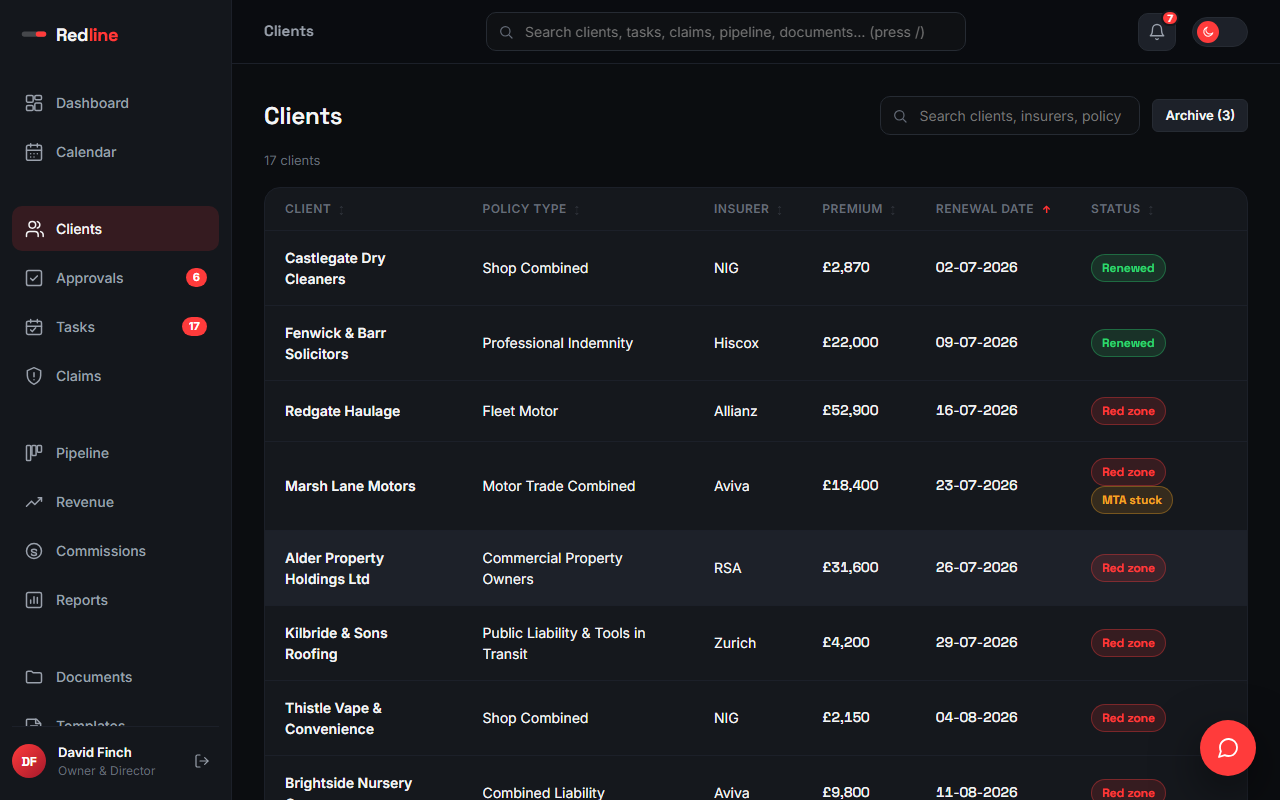The width and height of the screenshot is (1280, 800).
Task: Sort by Client column
Action: [x=314, y=209]
